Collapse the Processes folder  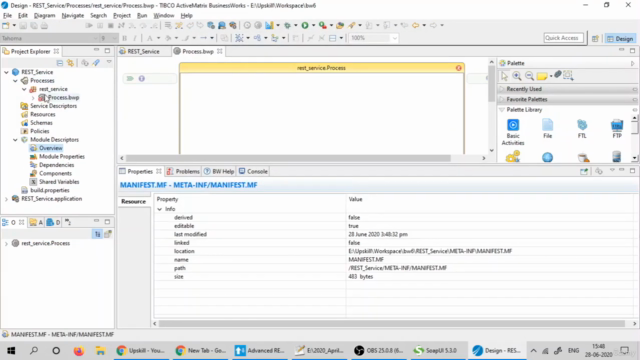pos(16,81)
